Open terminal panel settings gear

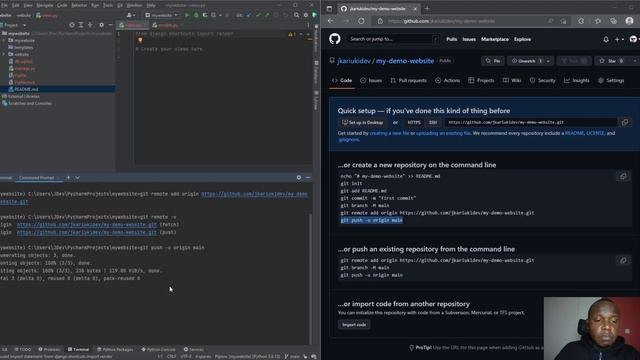299,178
